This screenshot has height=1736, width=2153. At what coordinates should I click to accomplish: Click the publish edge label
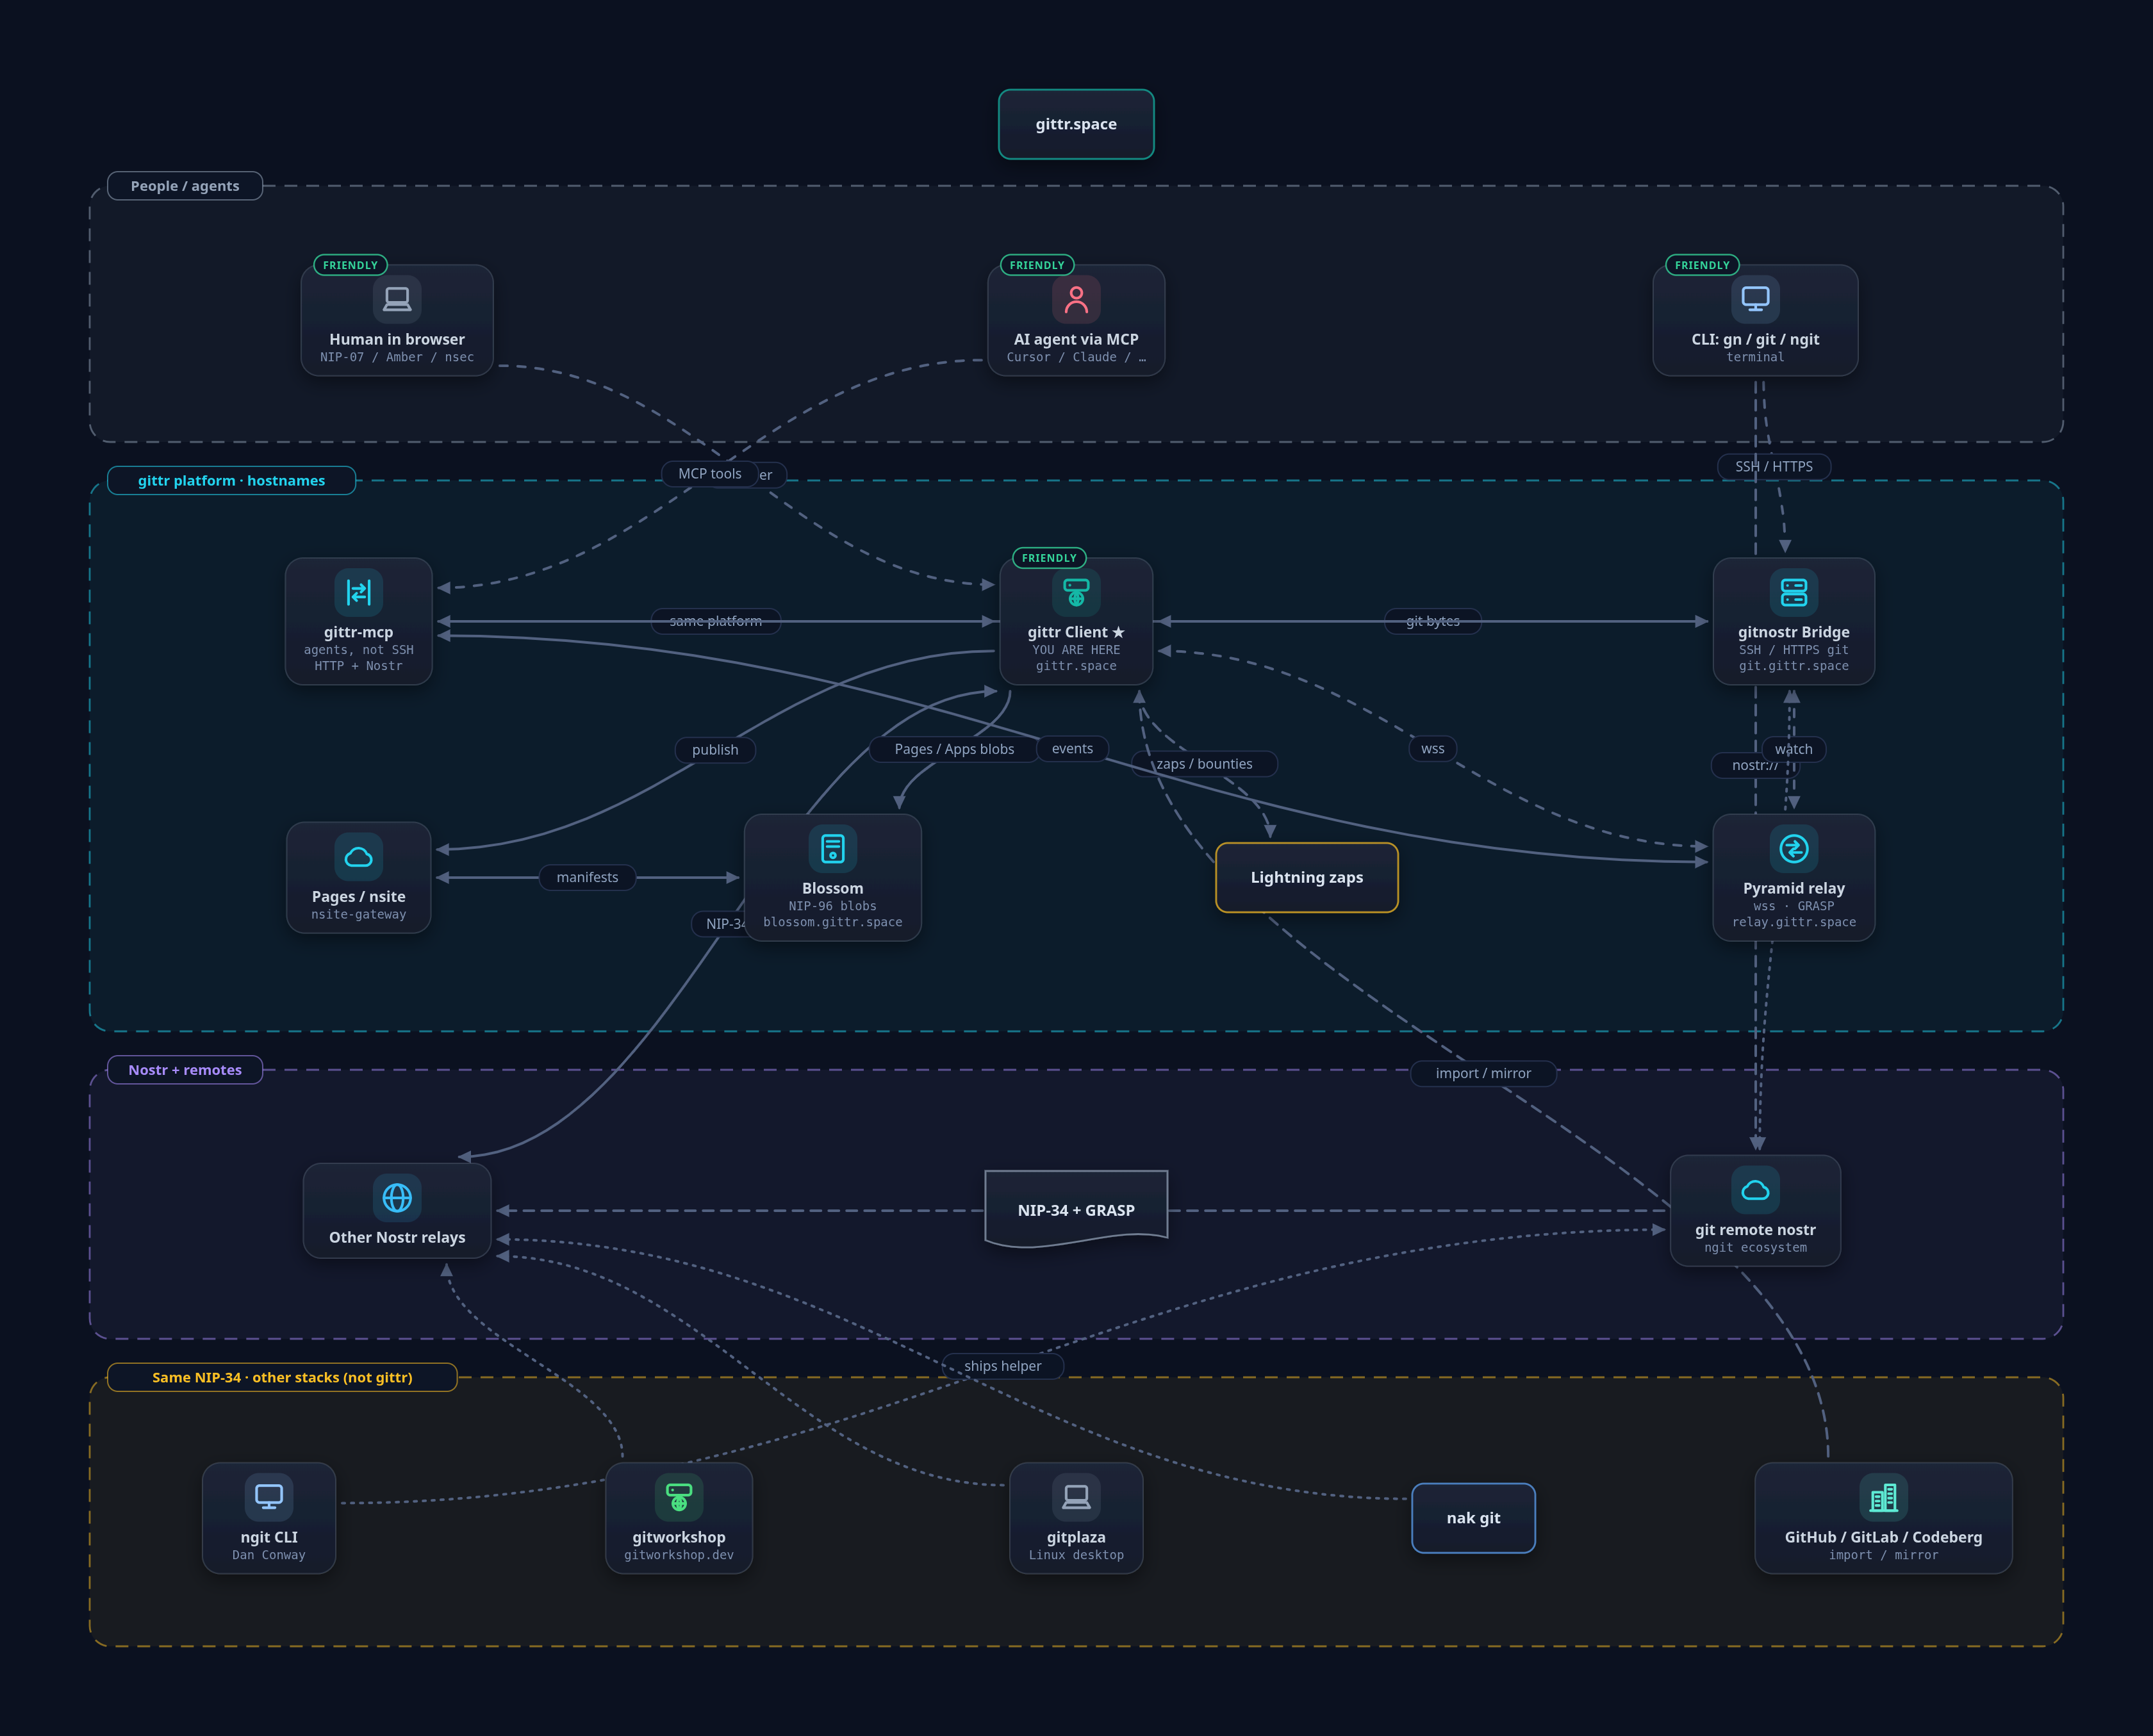pyautogui.click(x=715, y=750)
